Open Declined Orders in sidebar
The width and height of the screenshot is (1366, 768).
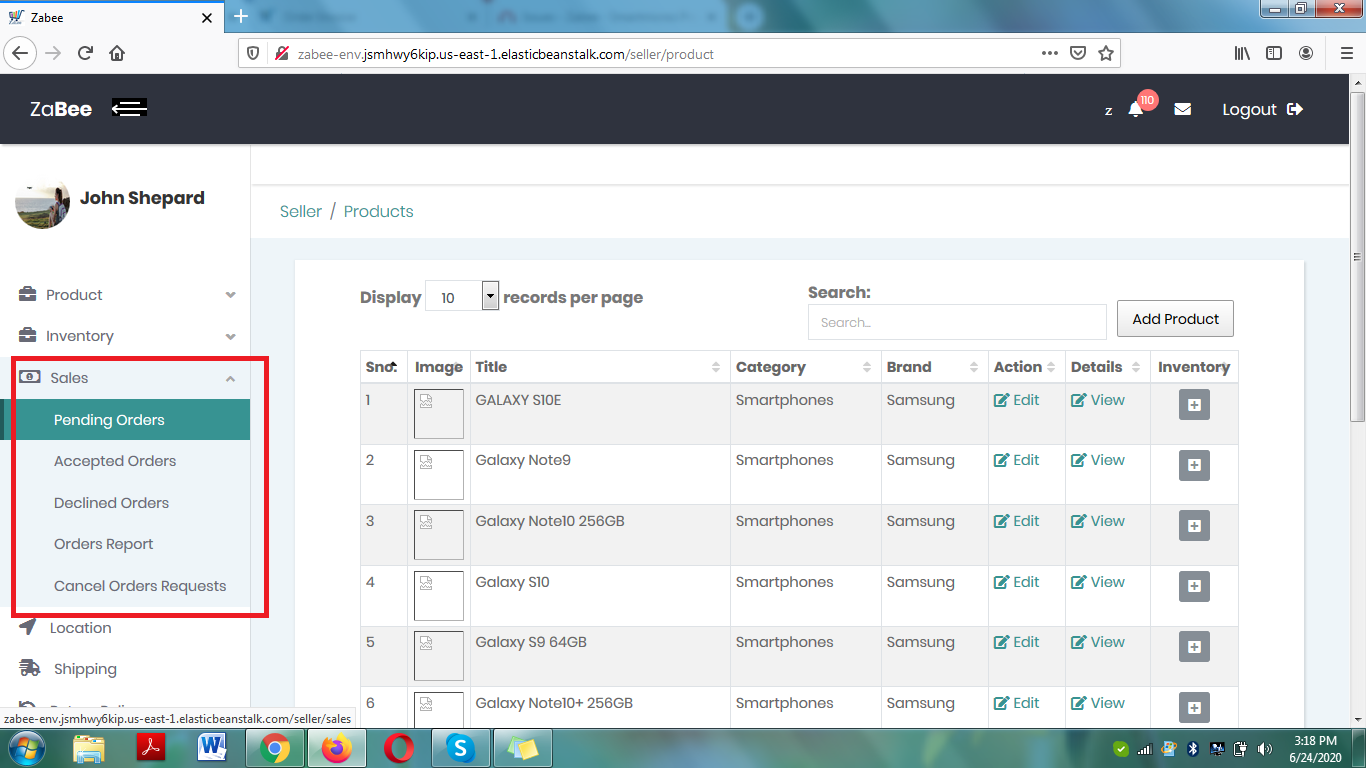click(x=111, y=503)
